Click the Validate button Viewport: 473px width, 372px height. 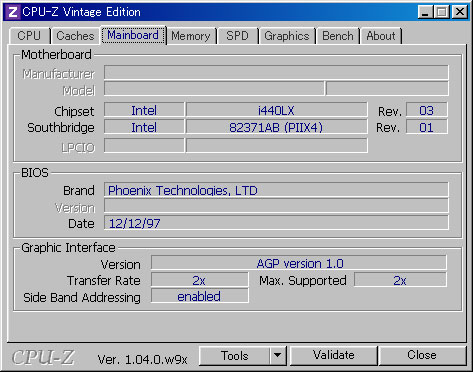[x=334, y=356]
